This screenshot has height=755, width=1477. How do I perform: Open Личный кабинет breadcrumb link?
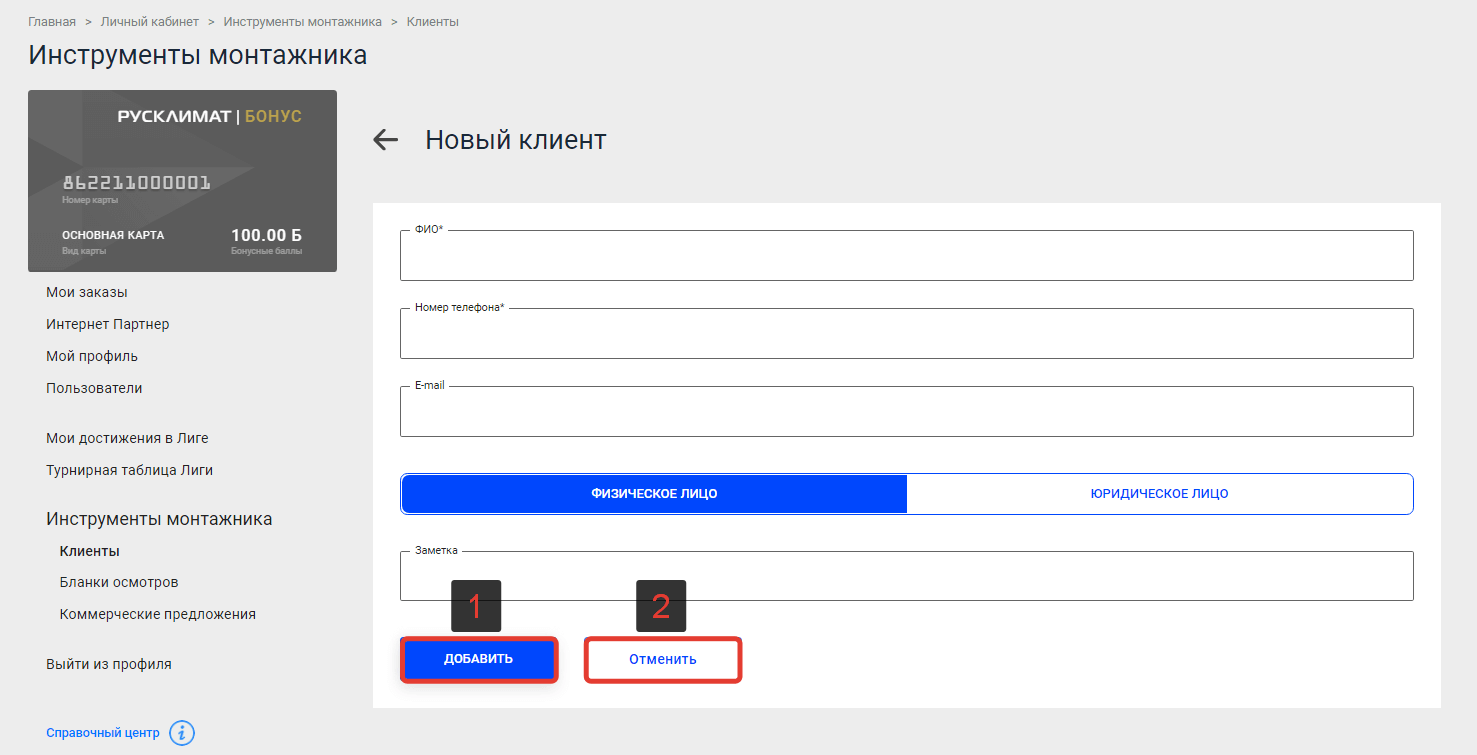click(x=150, y=21)
